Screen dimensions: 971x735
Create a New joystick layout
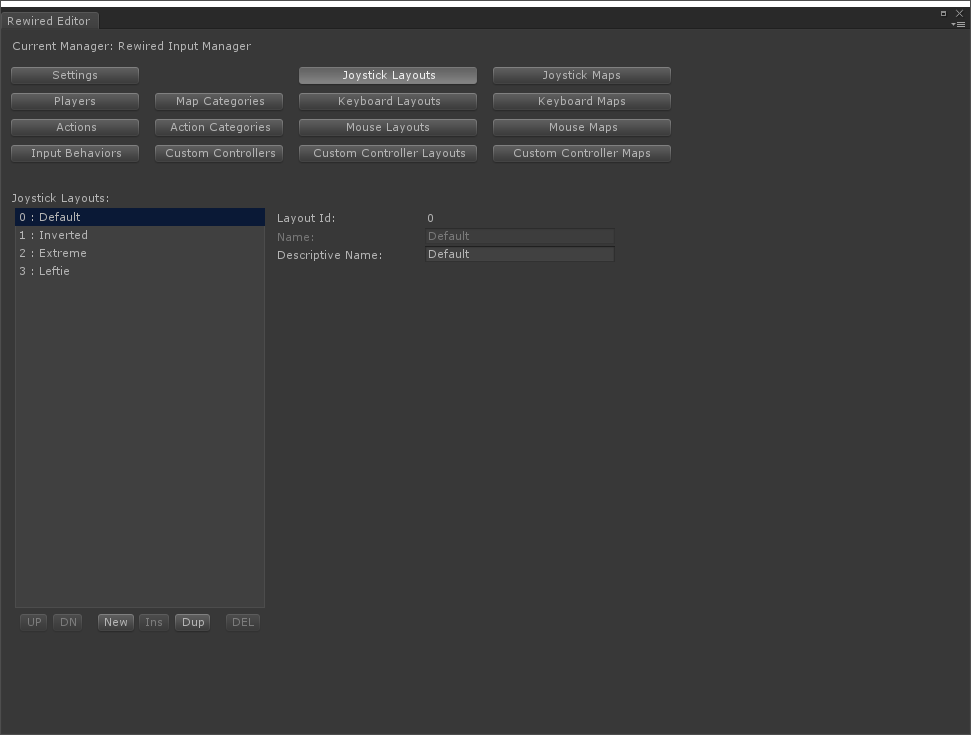point(116,622)
